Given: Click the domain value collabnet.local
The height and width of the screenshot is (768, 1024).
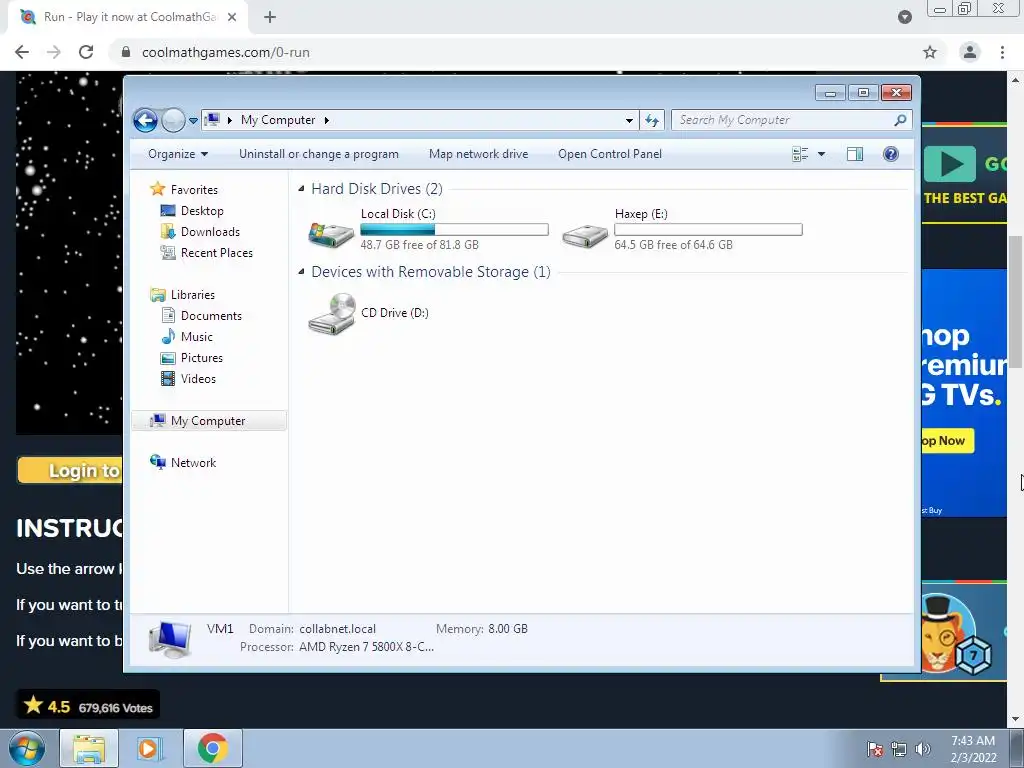Looking at the screenshot, I should point(338,629).
